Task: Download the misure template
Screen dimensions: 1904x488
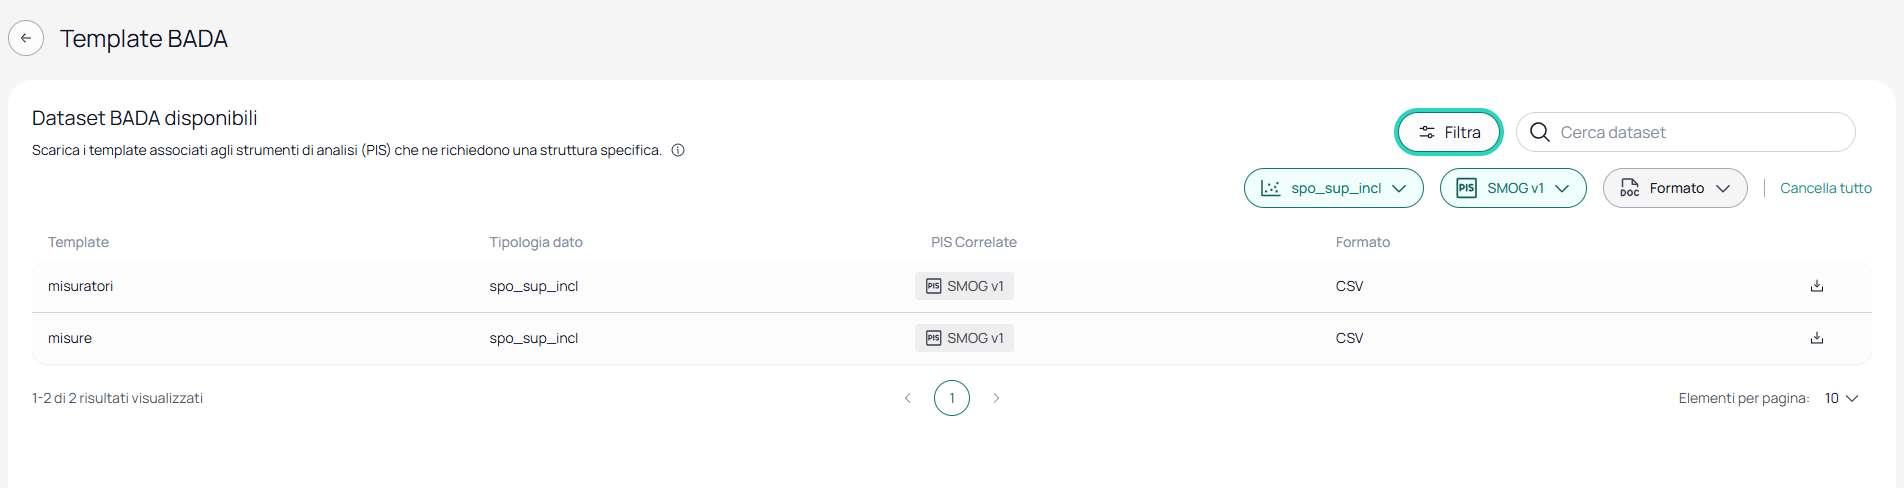Action: 1817,338
